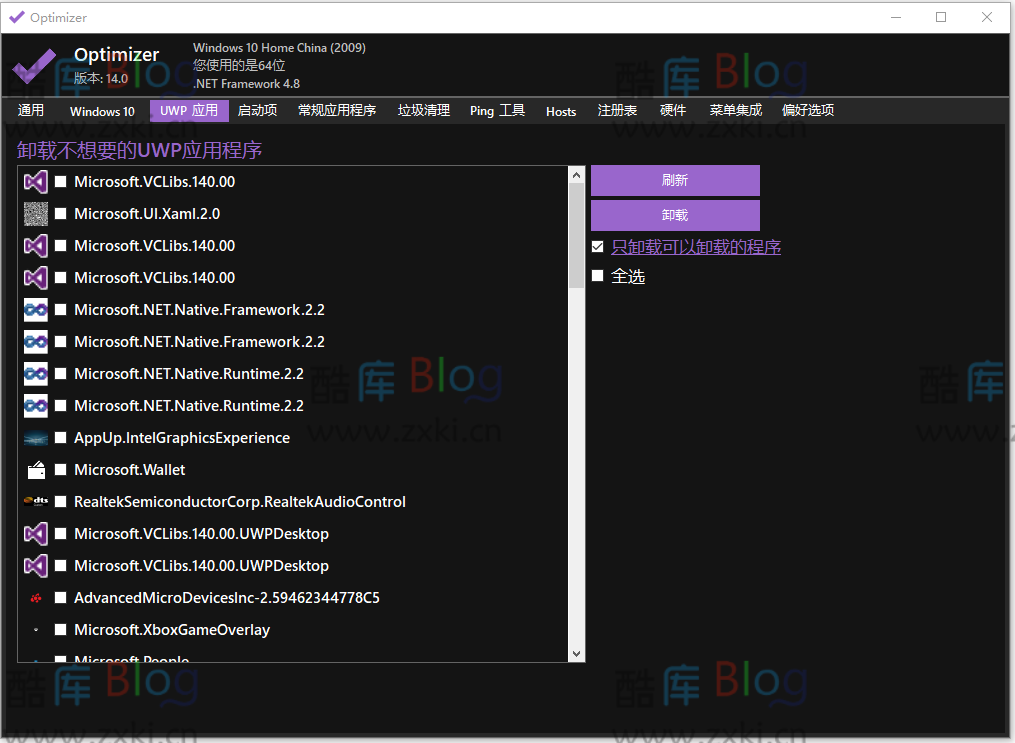Click the VCLibs.140.00.UWPDesktop purple icon
The height and width of the screenshot is (743, 1015).
35,533
